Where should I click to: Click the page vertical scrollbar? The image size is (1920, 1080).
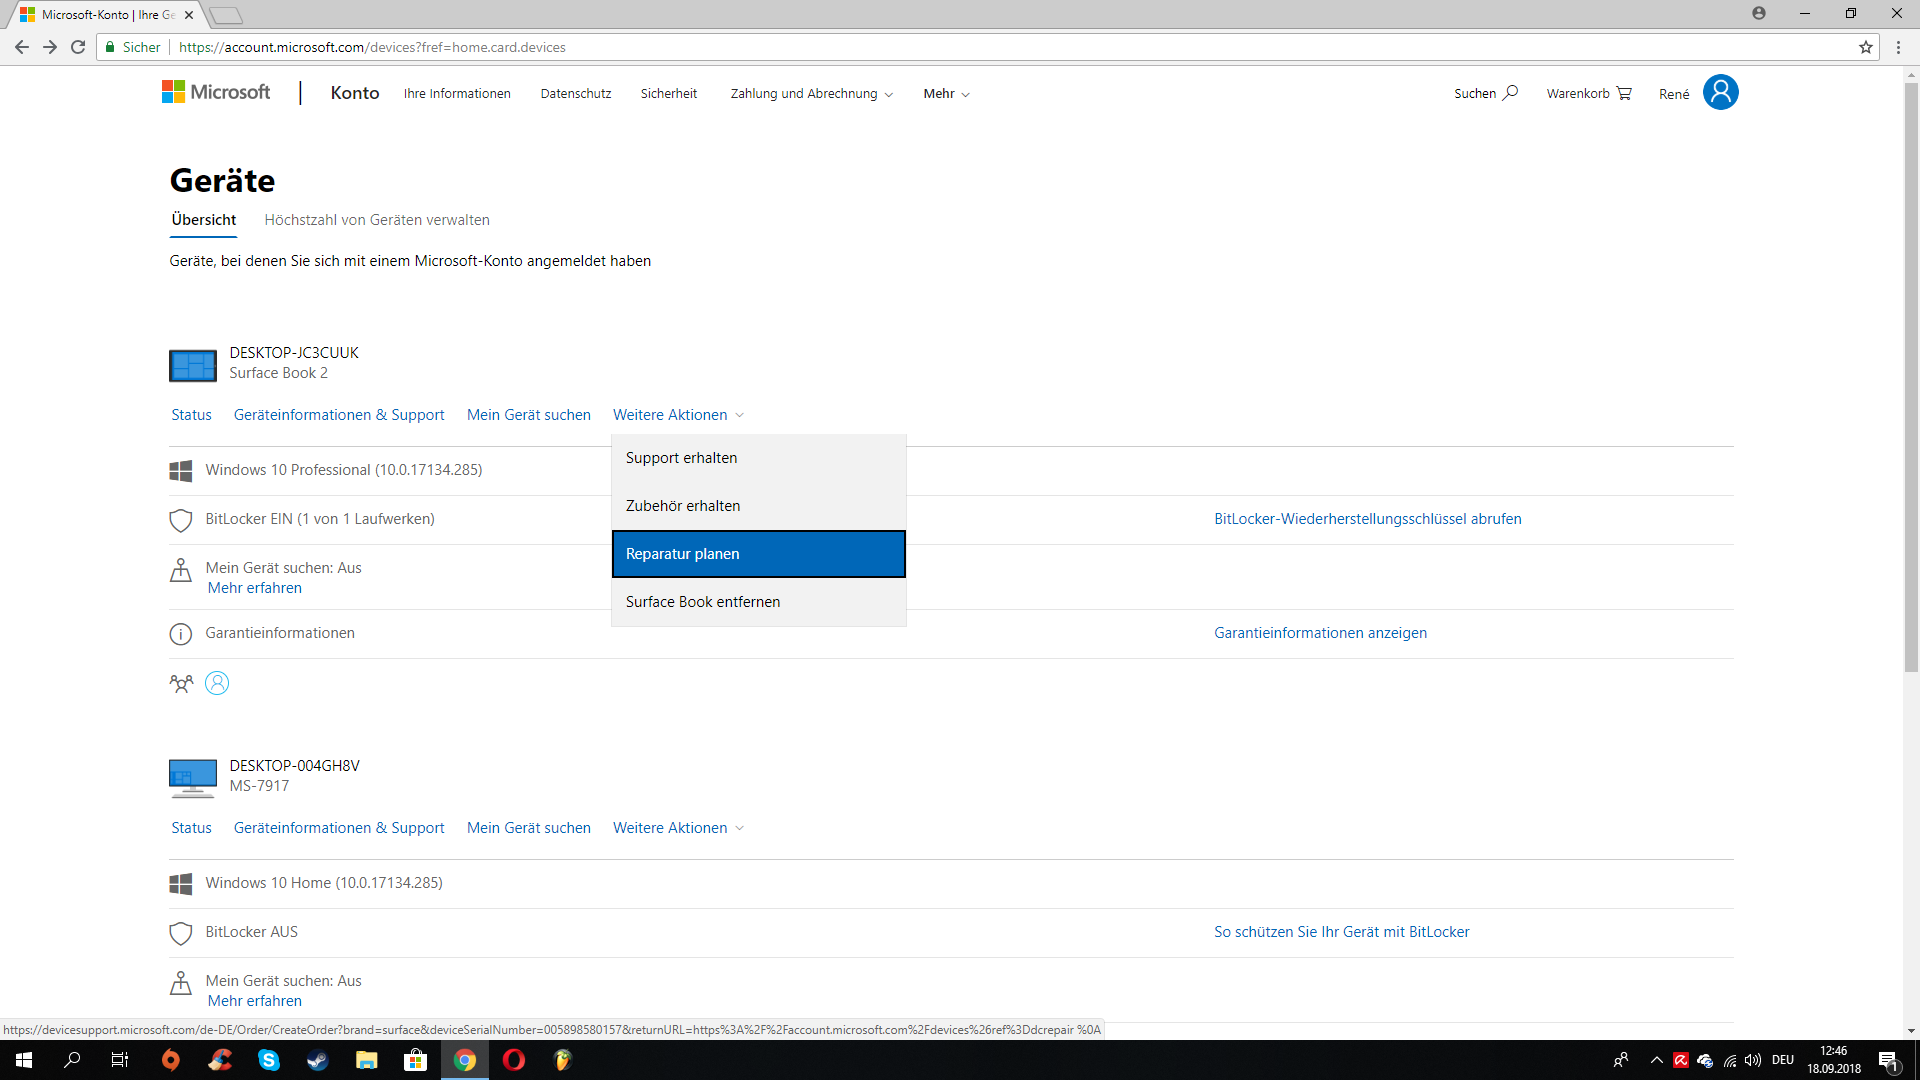1911,376
